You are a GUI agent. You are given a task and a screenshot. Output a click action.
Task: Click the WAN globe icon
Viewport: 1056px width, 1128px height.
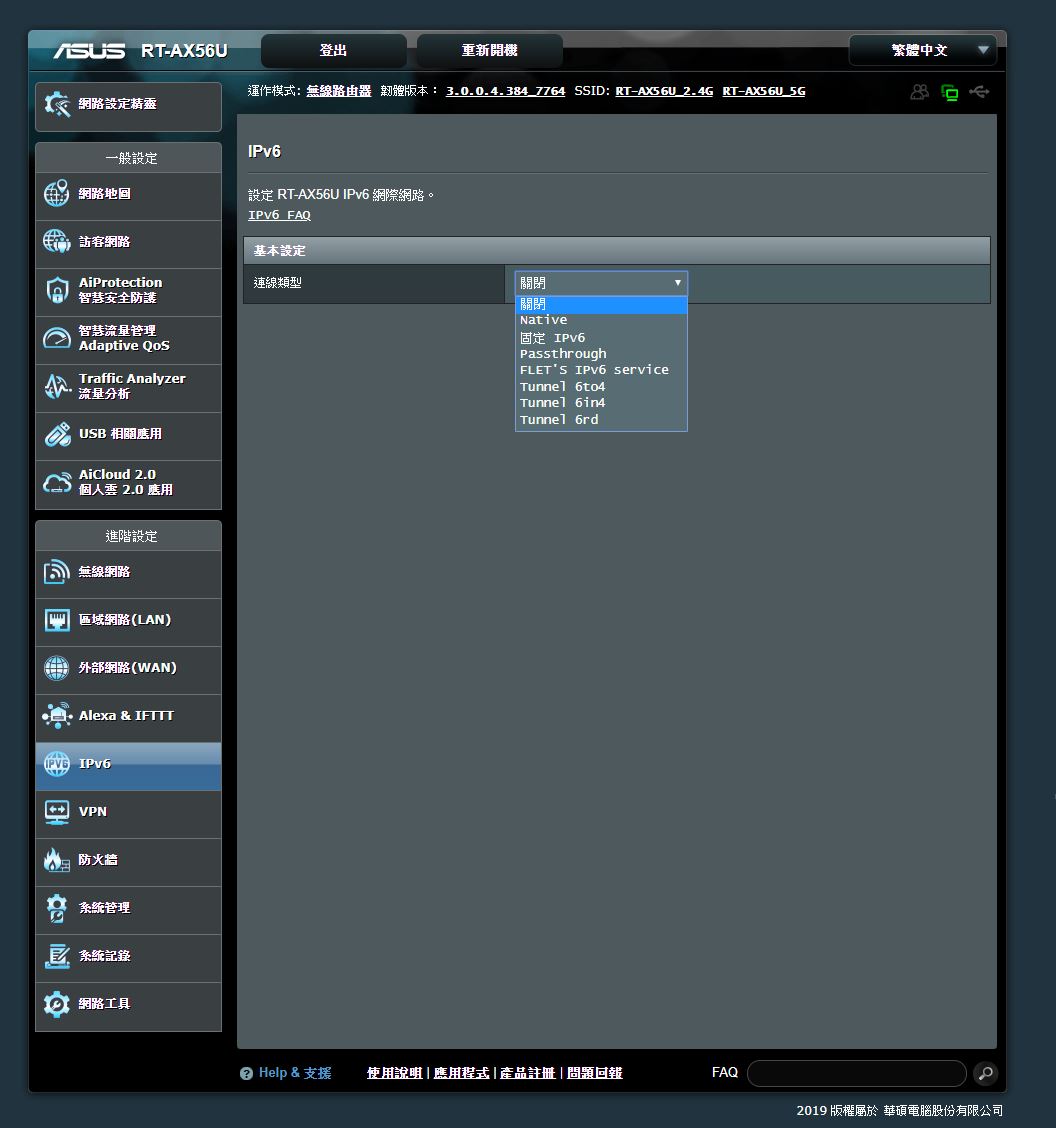coord(57,668)
